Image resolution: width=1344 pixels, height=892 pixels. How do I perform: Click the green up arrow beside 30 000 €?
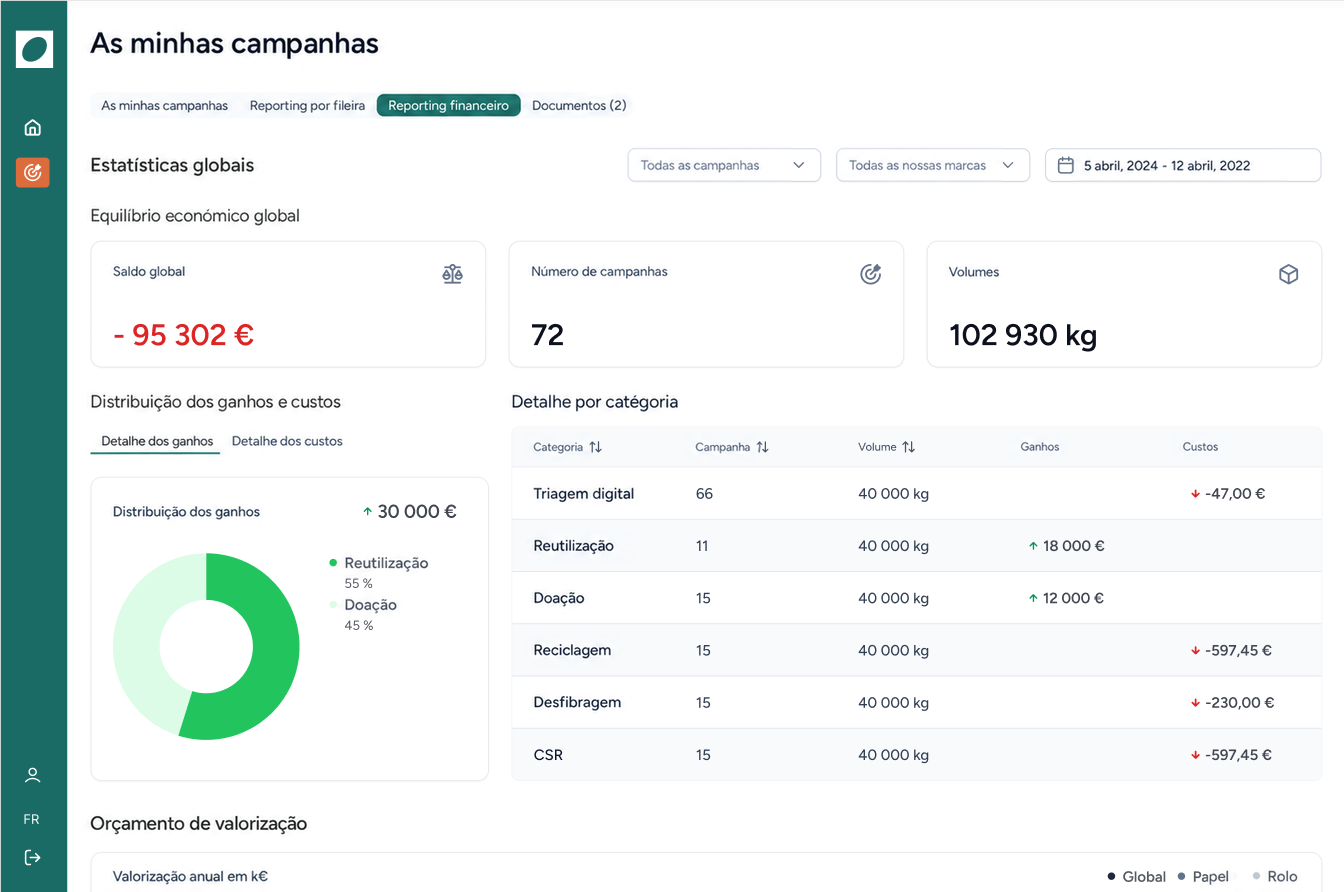pos(367,511)
